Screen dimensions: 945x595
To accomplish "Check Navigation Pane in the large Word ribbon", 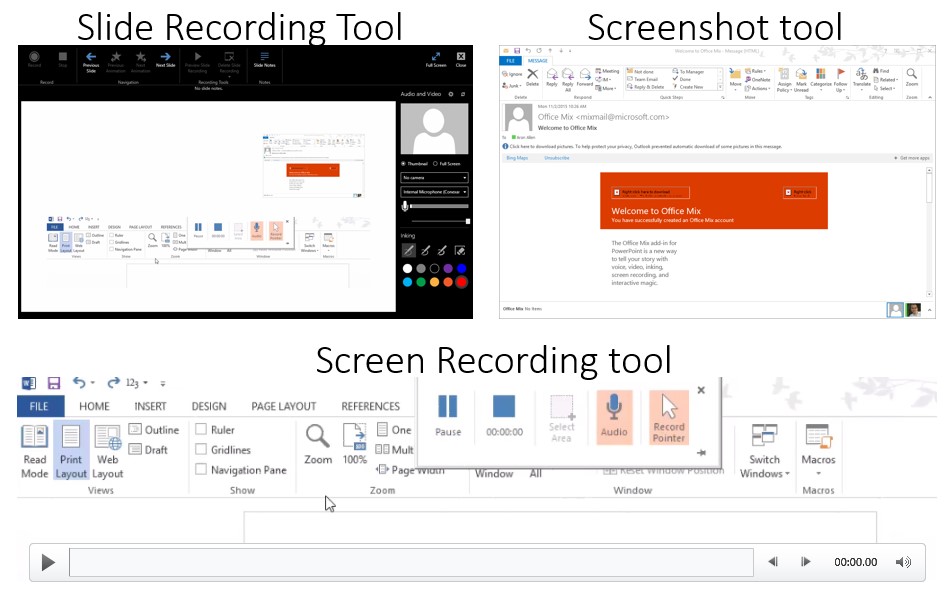I will [x=202, y=470].
